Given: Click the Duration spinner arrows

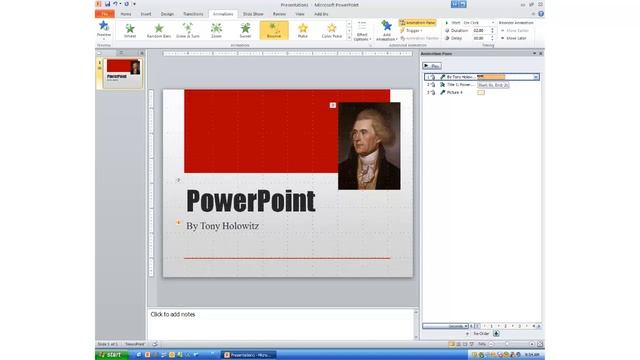Looking at the screenshot, I should coord(492,31).
